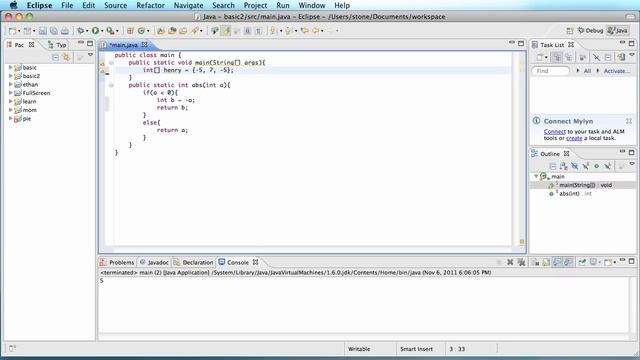This screenshot has height=360, width=640.
Task: Collapse All in Package Explorer
Action: coord(56,58)
